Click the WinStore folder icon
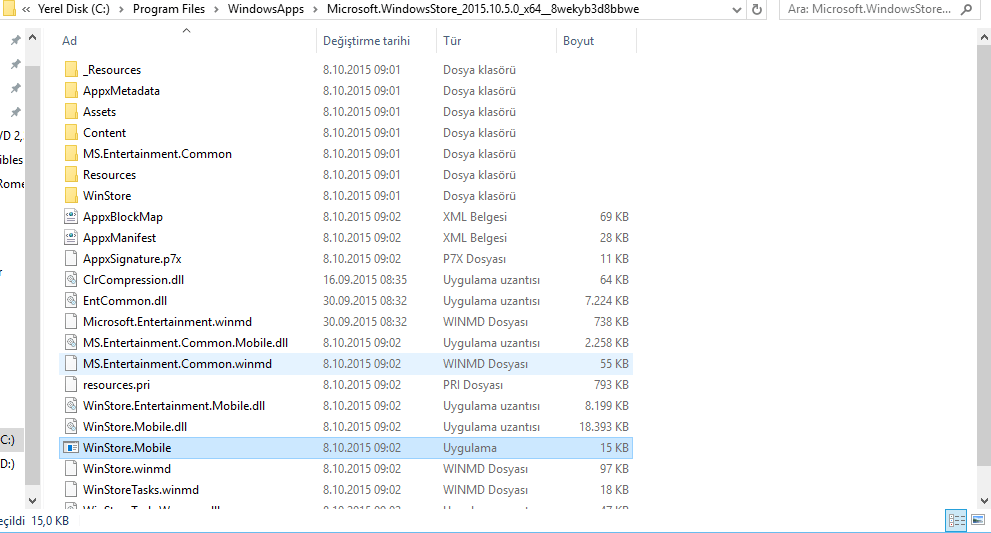991x533 pixels. pyautogui.click(x=71, y=195)
